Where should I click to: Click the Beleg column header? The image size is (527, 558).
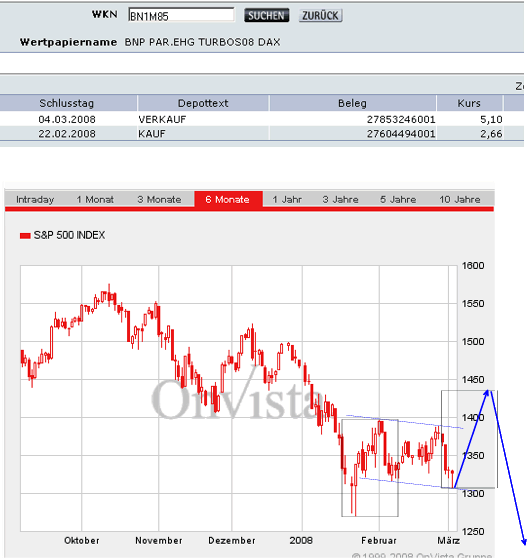[x=352, y=103]
